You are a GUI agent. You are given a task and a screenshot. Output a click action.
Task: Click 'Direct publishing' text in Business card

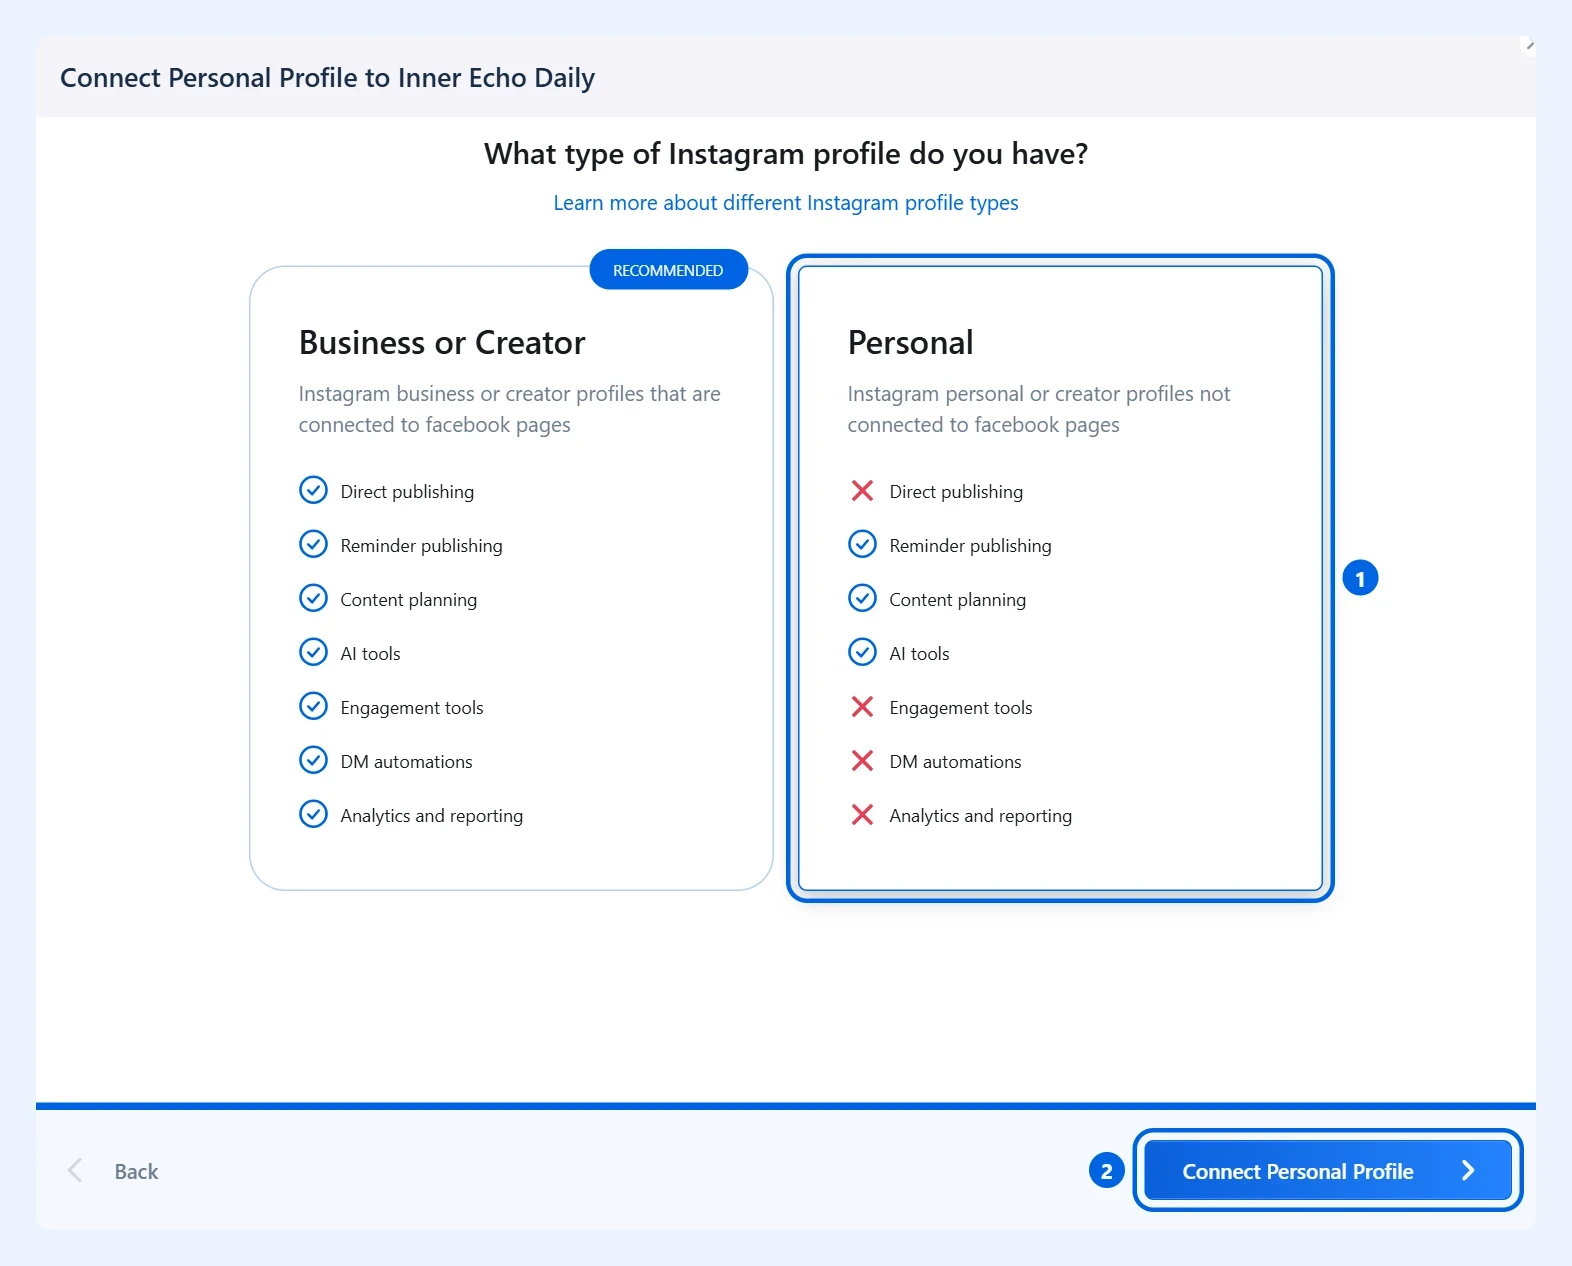pos(407,492)
